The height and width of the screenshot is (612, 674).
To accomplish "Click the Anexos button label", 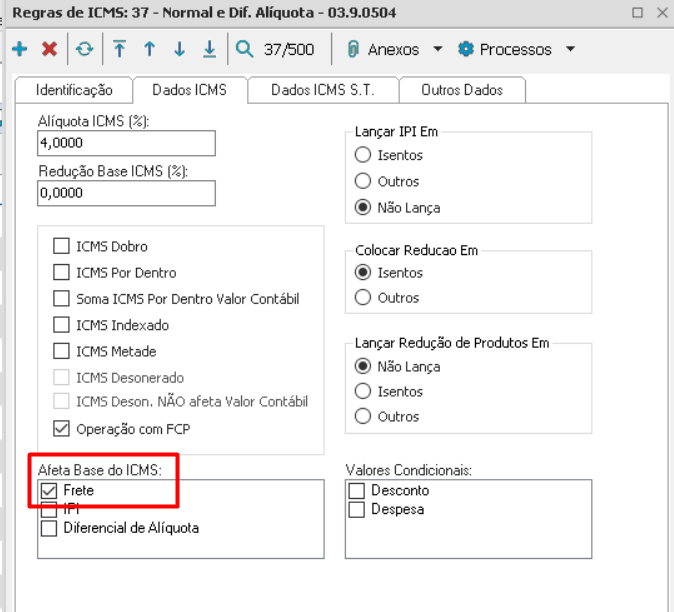I will [x=393, y=49].
